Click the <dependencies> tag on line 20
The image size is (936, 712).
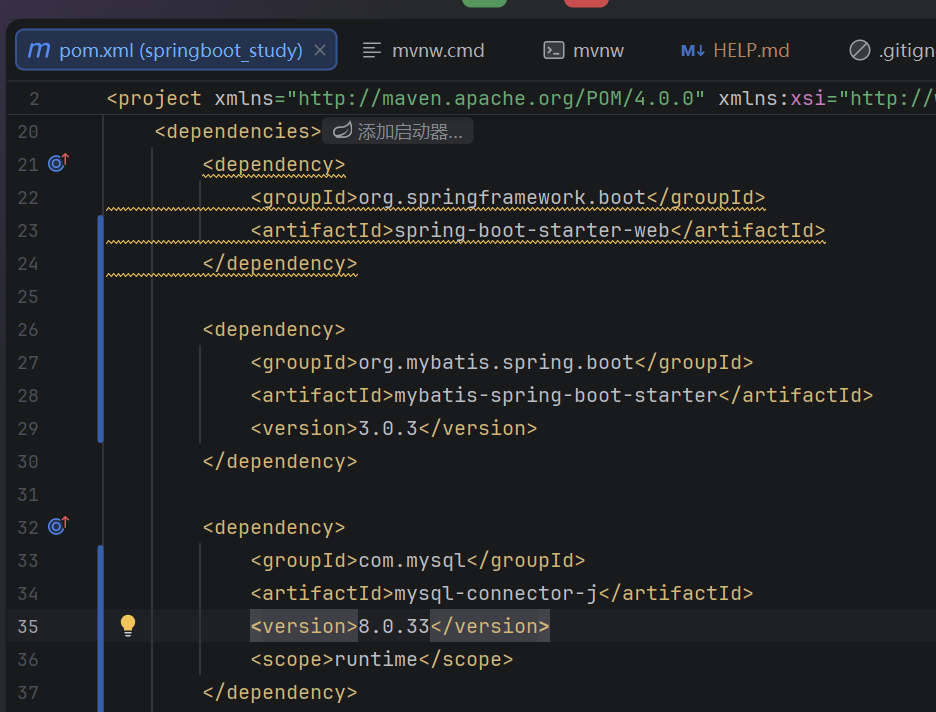[x=238, y=131]
